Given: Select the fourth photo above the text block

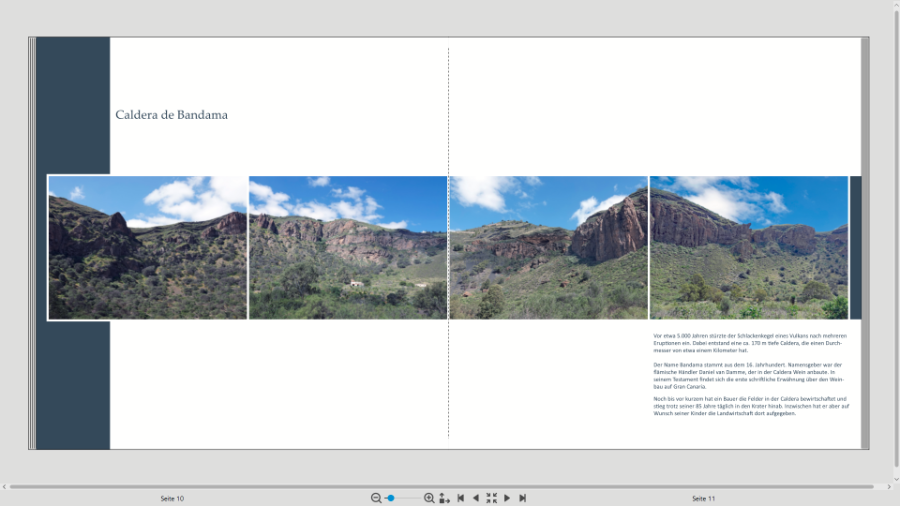Looking at the screenshot, I should [x=749, y=248].
